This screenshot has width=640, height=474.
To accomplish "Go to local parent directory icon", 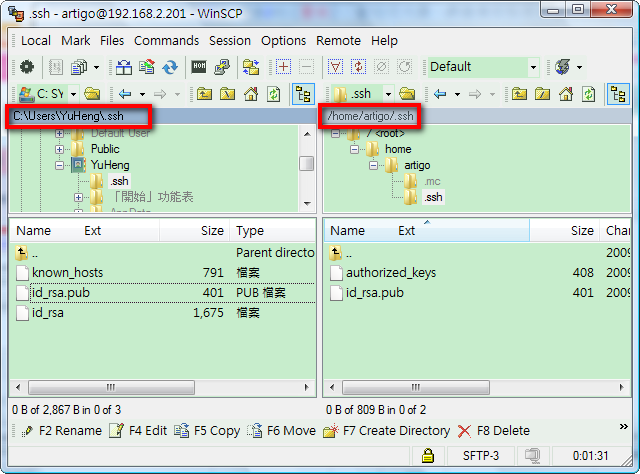I will coord(204,94).
